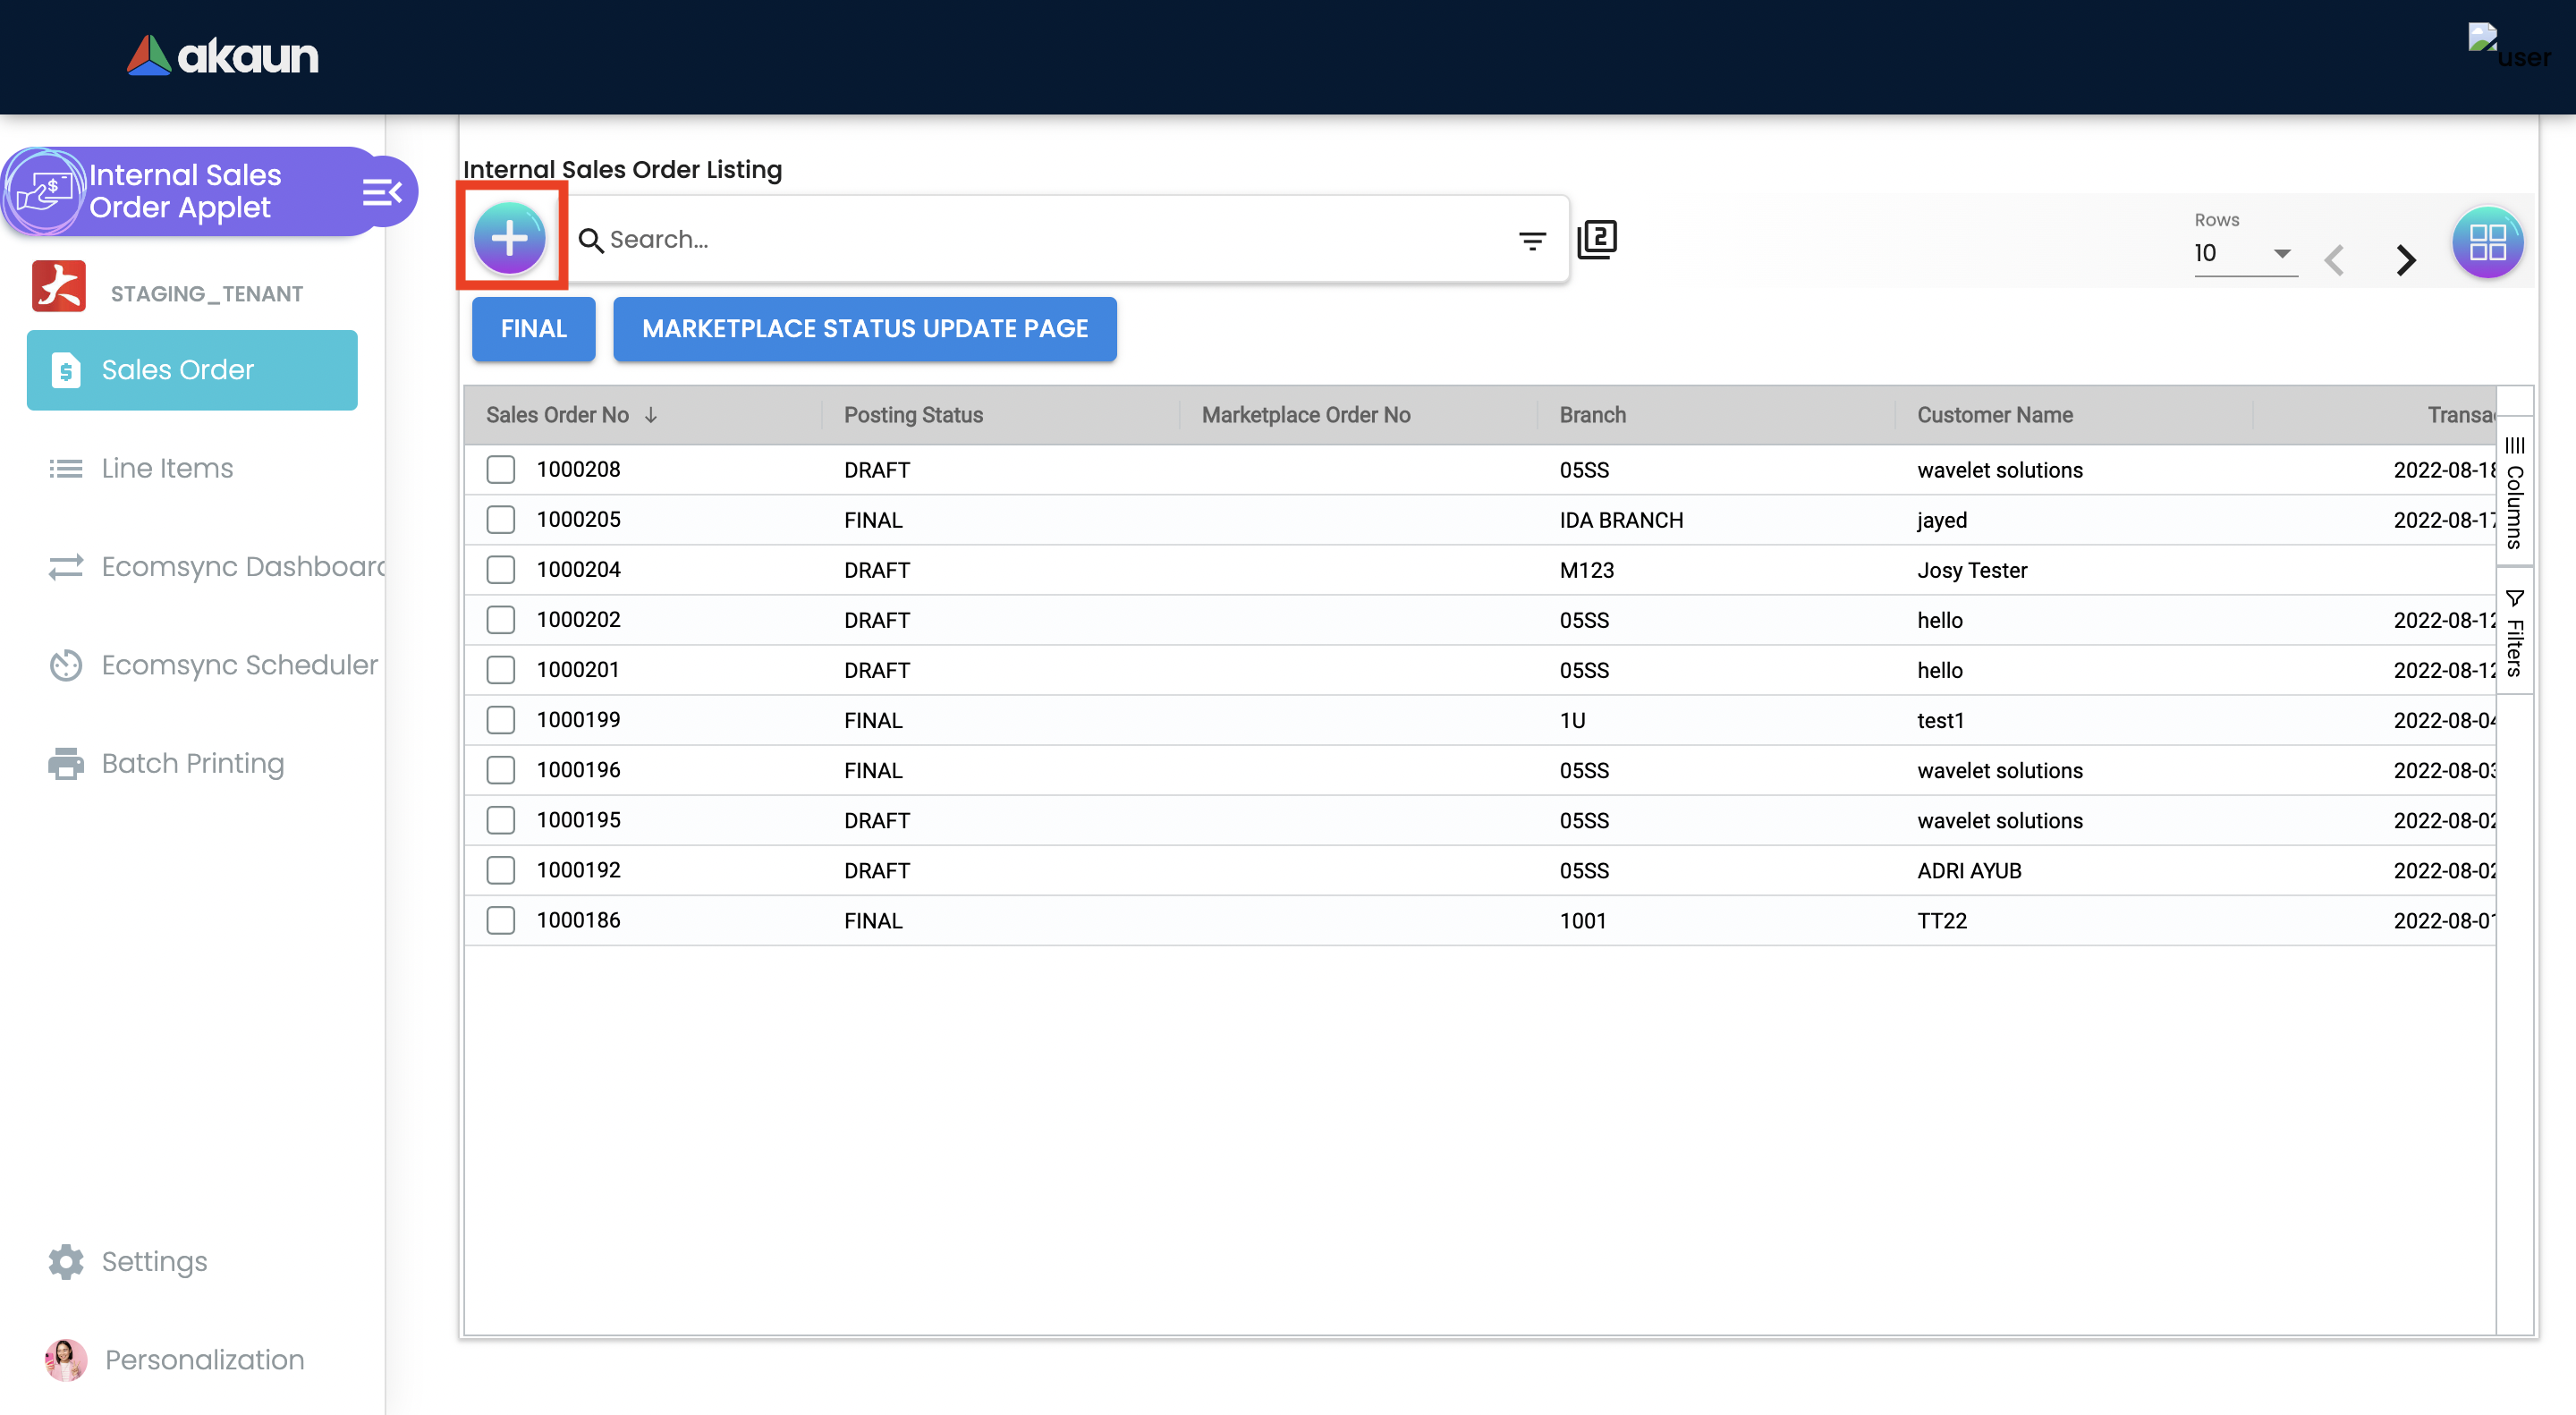
Task: Click the akaun logo
Action: coord(223,56)
